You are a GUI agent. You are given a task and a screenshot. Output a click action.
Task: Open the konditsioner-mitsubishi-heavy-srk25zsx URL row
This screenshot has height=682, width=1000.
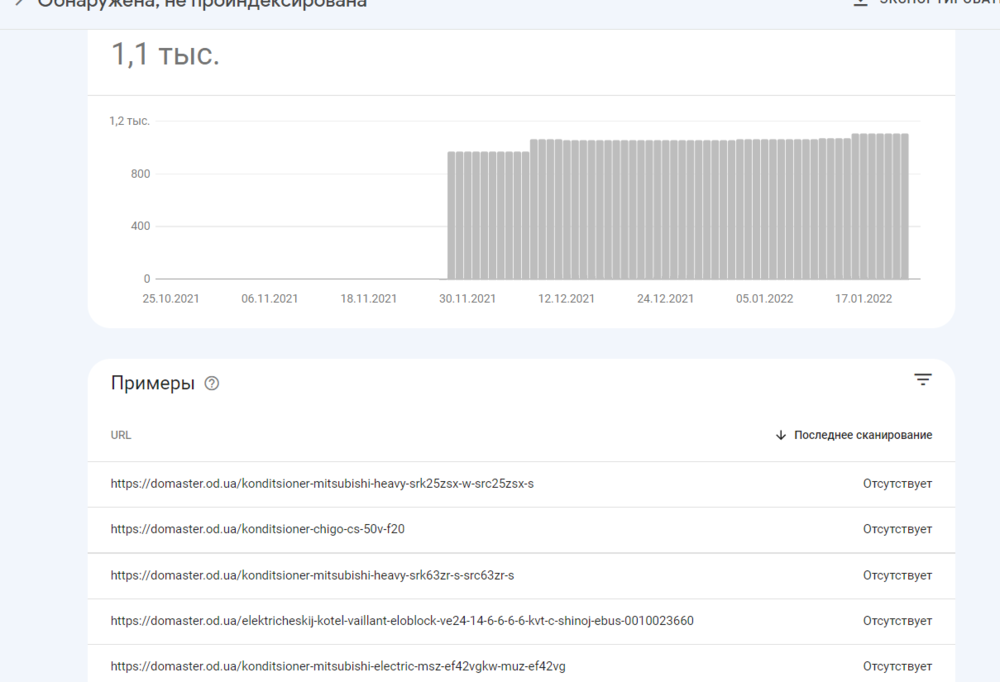tap(322, 484)
